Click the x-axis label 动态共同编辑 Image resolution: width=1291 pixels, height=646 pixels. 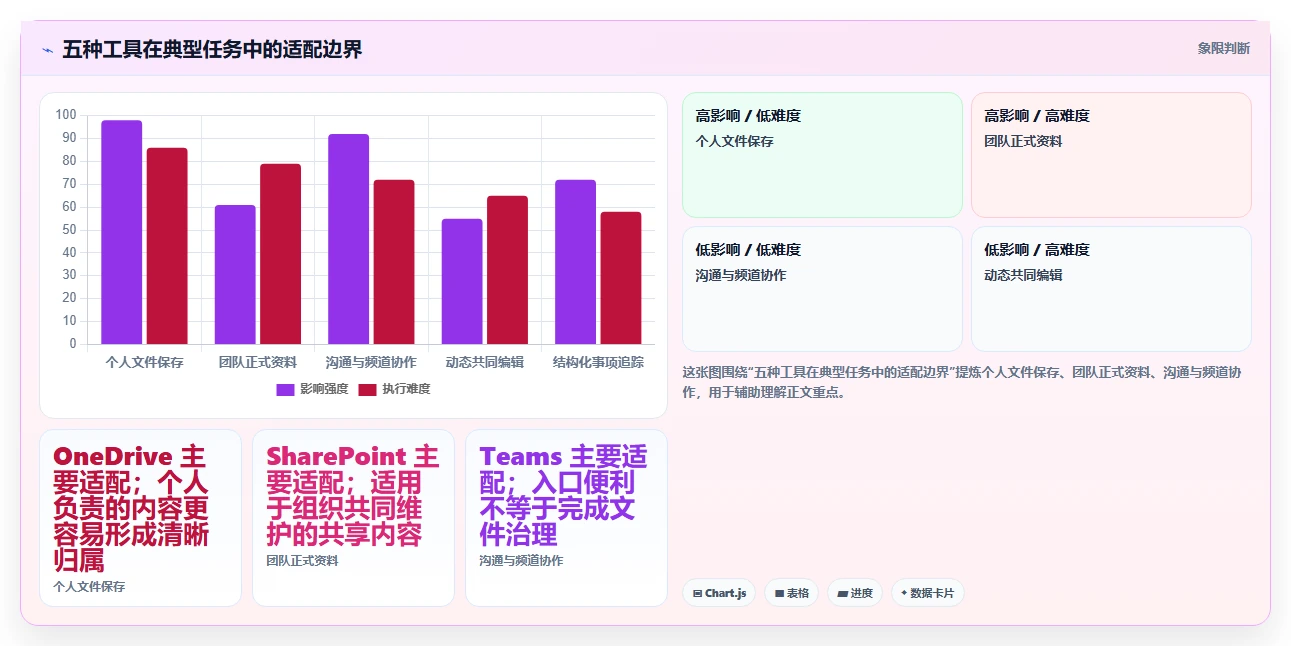[x=485, y=362]
